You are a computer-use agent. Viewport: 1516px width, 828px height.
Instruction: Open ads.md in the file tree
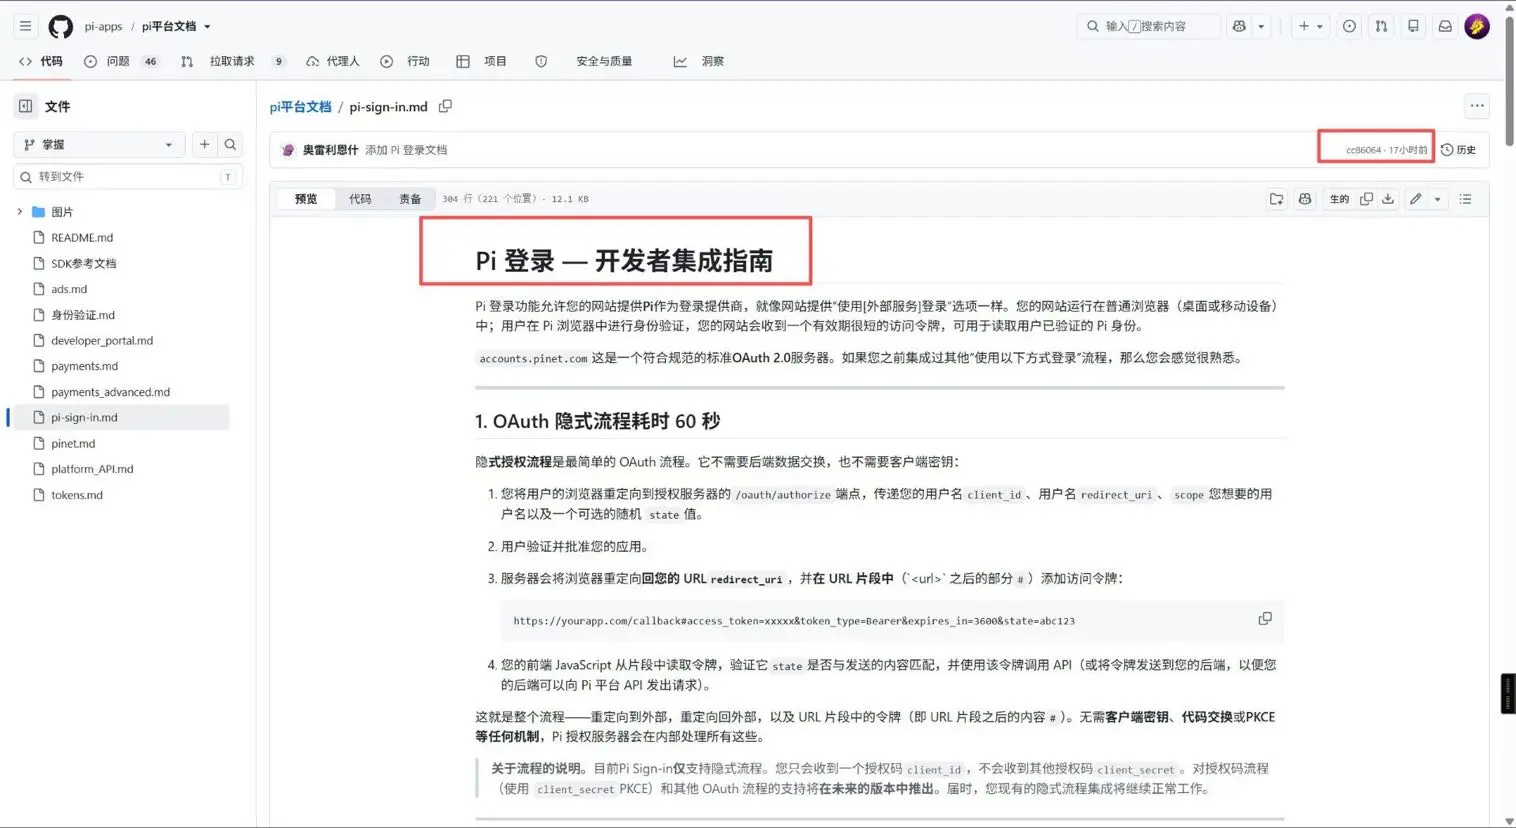pyautogui.click(x=69, y=289)
